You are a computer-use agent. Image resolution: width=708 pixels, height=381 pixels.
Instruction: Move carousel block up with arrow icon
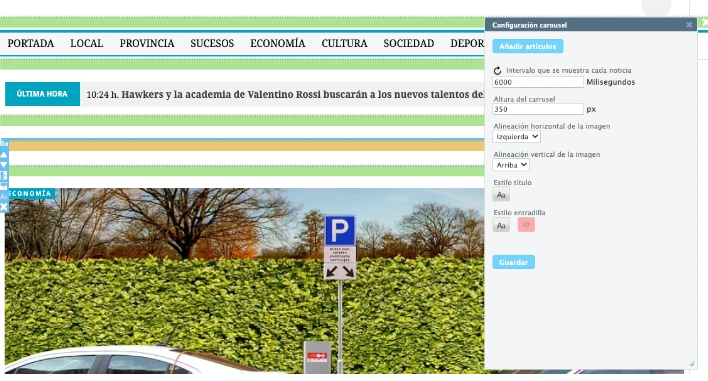pyautogui.click(x=4, y=154)
